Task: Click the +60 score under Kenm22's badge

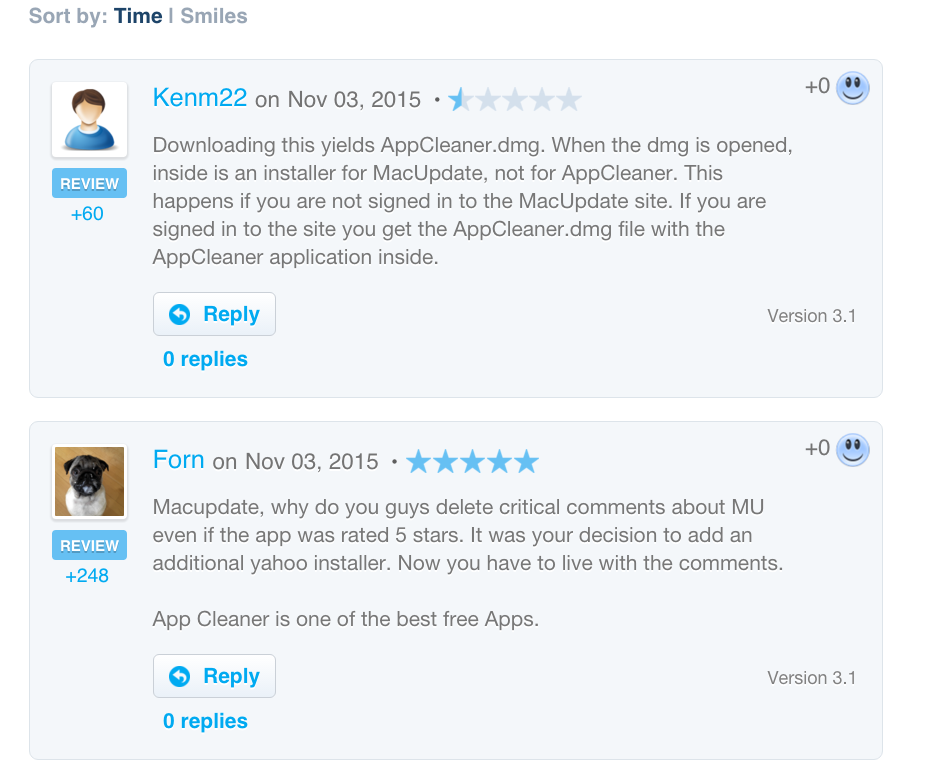Action: pos(87,214)
